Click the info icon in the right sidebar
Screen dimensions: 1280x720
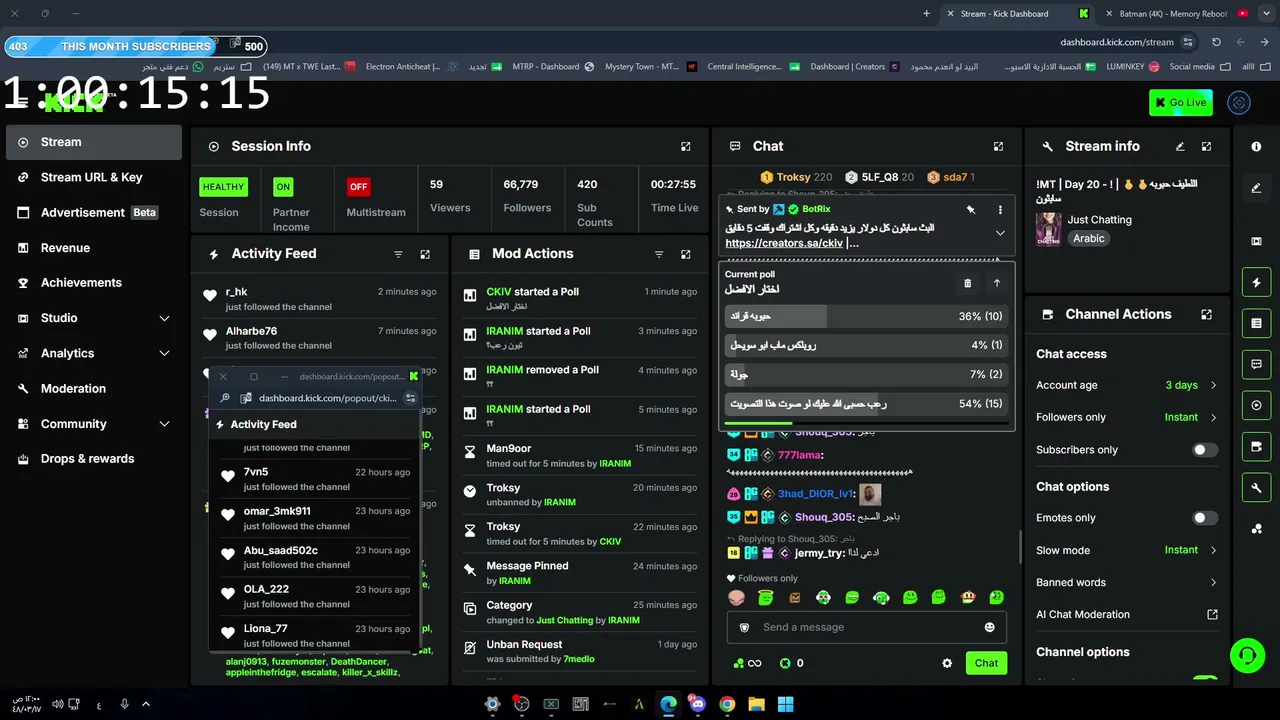1257,146
